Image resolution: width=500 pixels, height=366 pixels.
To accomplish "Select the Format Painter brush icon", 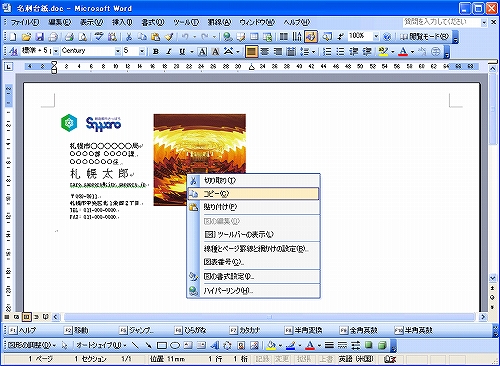I will click(x=169, y=37).
